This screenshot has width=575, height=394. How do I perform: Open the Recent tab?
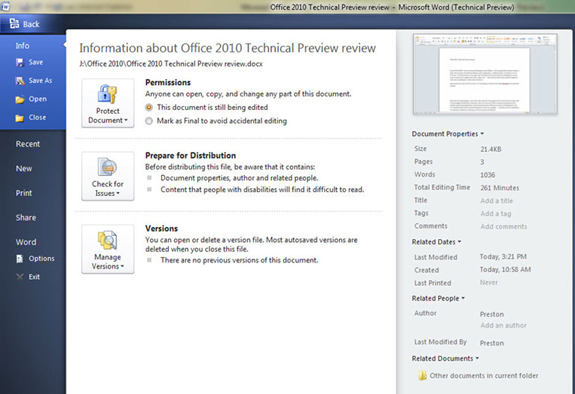pyautogui.click(x=28, y=144)
